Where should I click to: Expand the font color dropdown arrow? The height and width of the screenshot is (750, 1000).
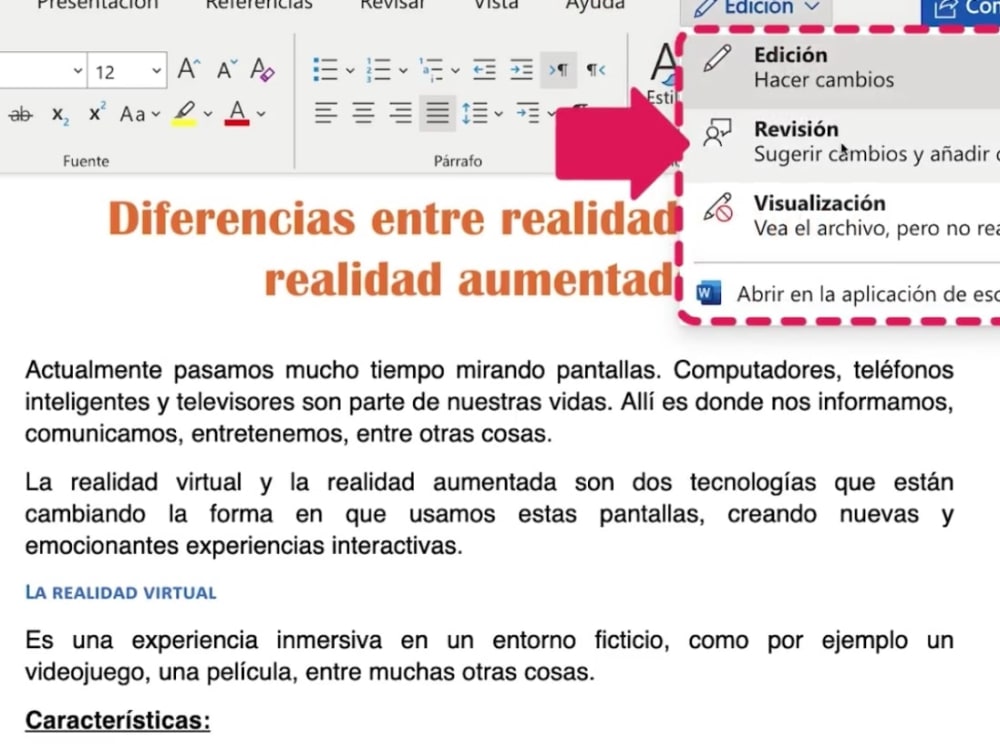coord(261,114)
